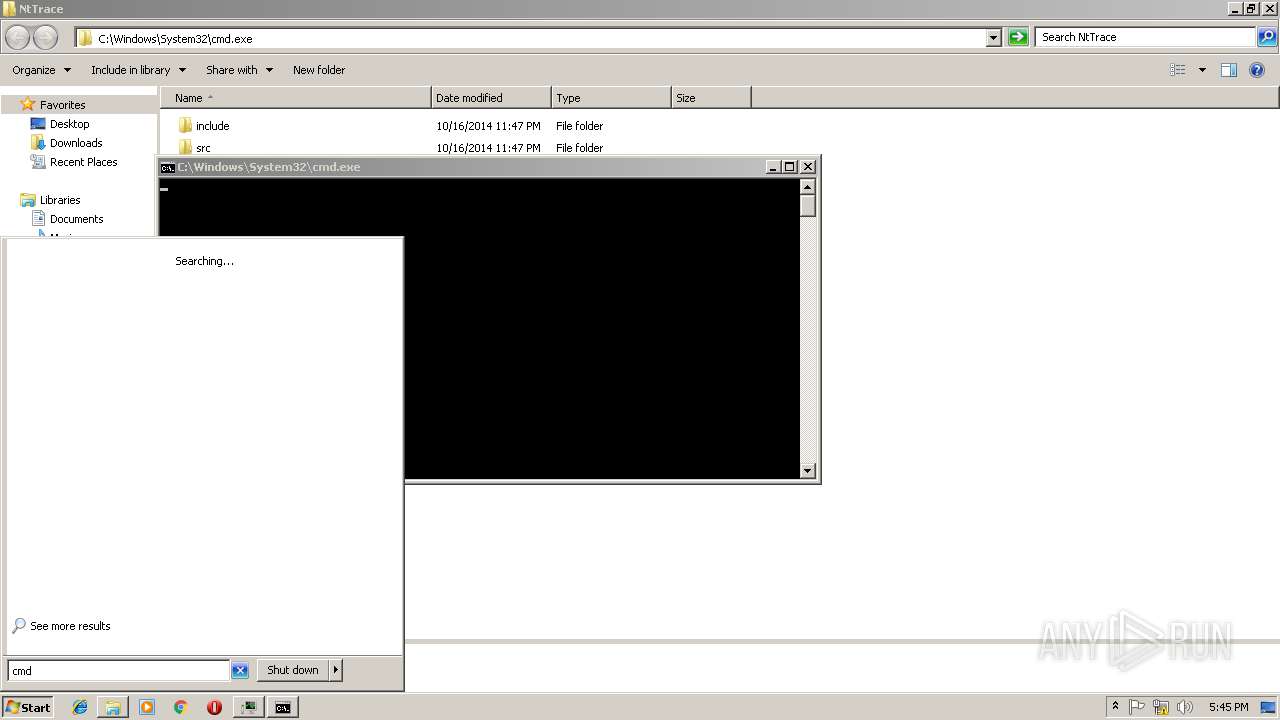Open the green monitor taskbar app
Image resolution: width=1280 pixels, height=720 pixels.
click(248, 707)
